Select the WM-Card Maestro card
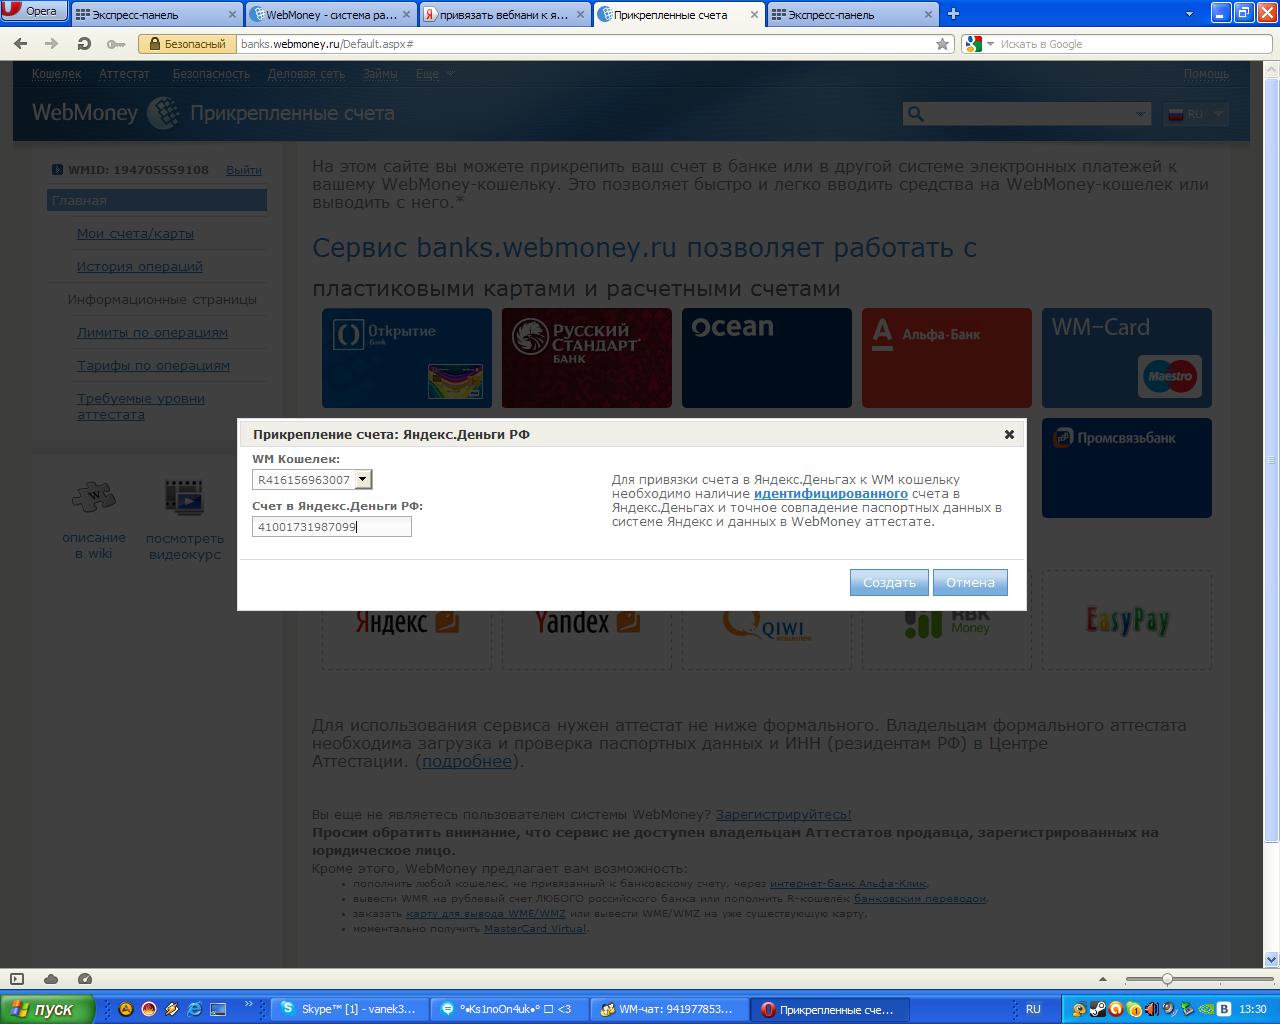 click(x=1127, y=358)
